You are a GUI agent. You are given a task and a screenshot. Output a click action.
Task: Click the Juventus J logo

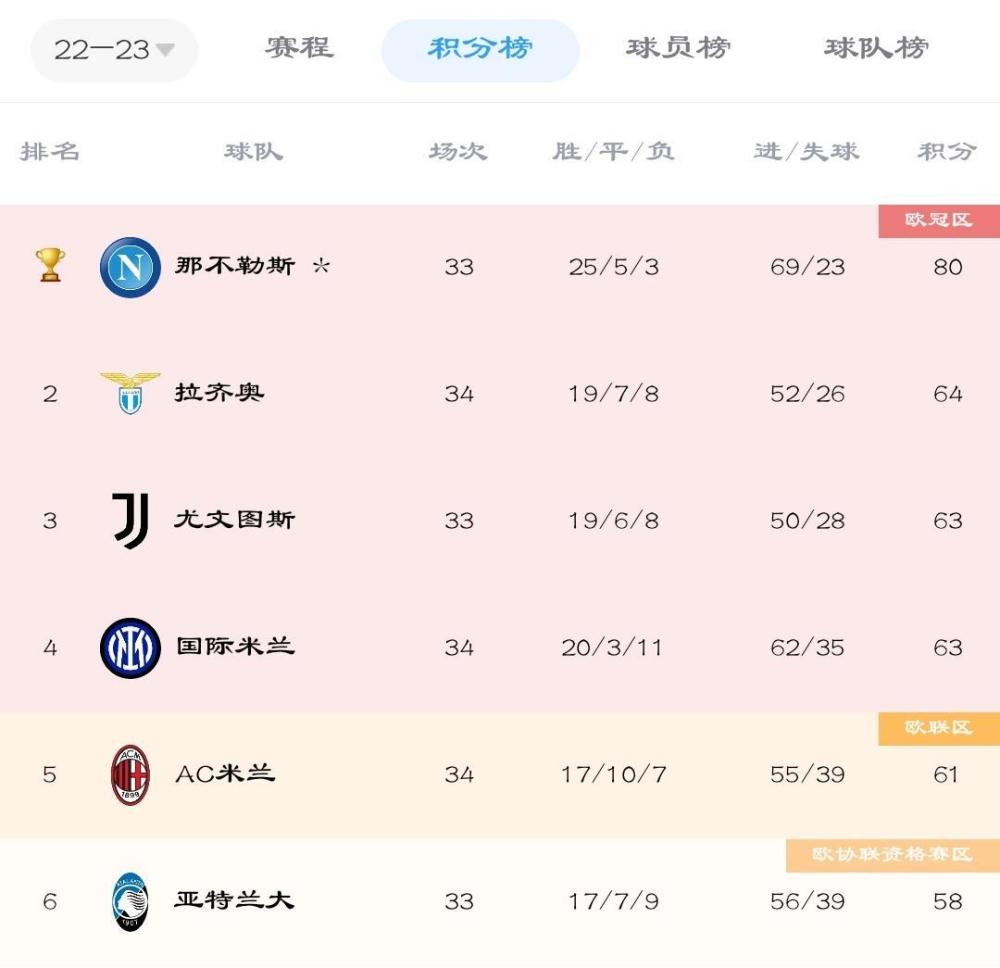tap(131, 520)
